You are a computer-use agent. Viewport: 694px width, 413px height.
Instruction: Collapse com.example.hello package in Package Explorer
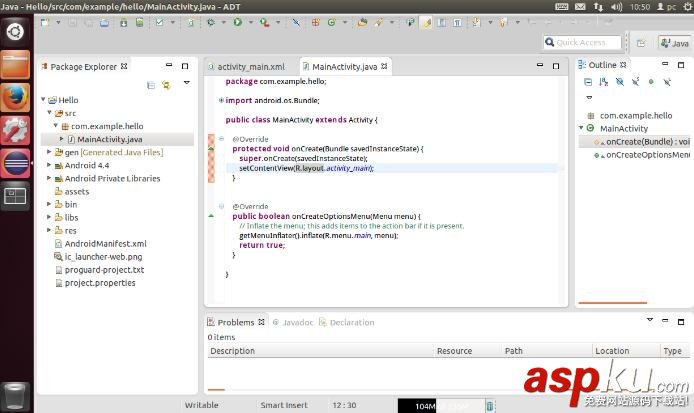point(56,126)
